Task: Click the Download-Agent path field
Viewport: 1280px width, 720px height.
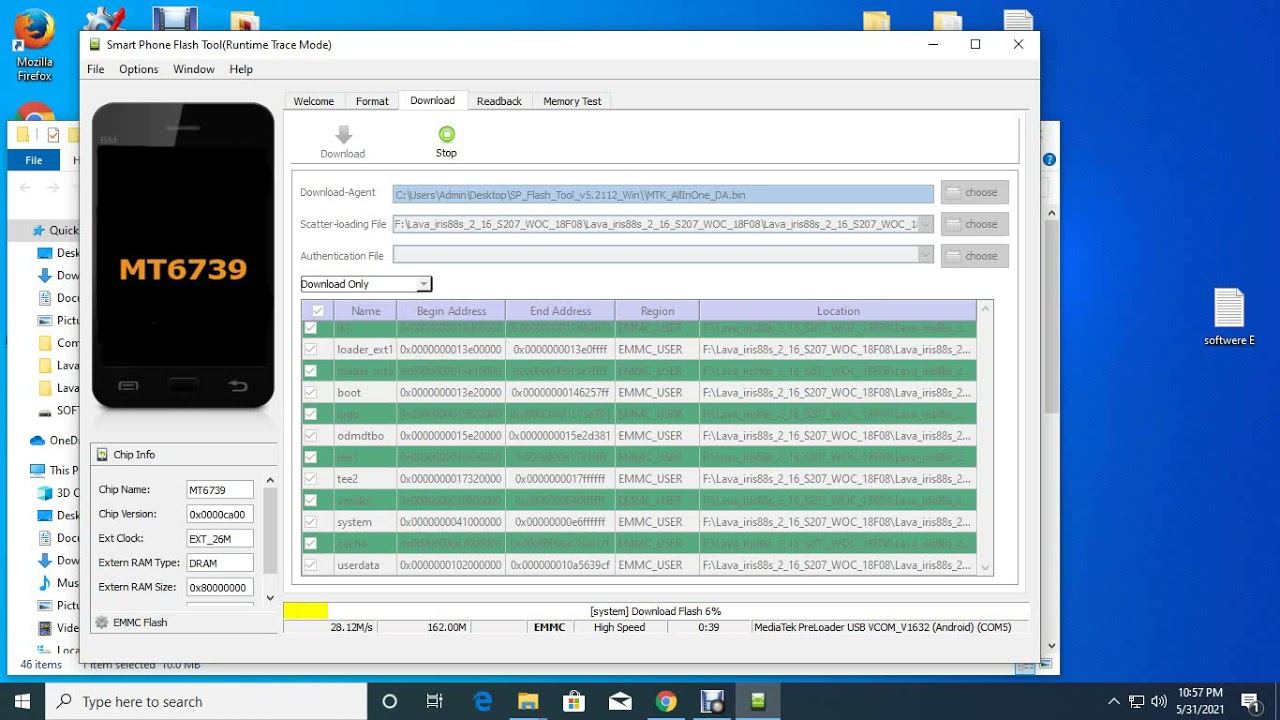Action: [x=663, y=194]
